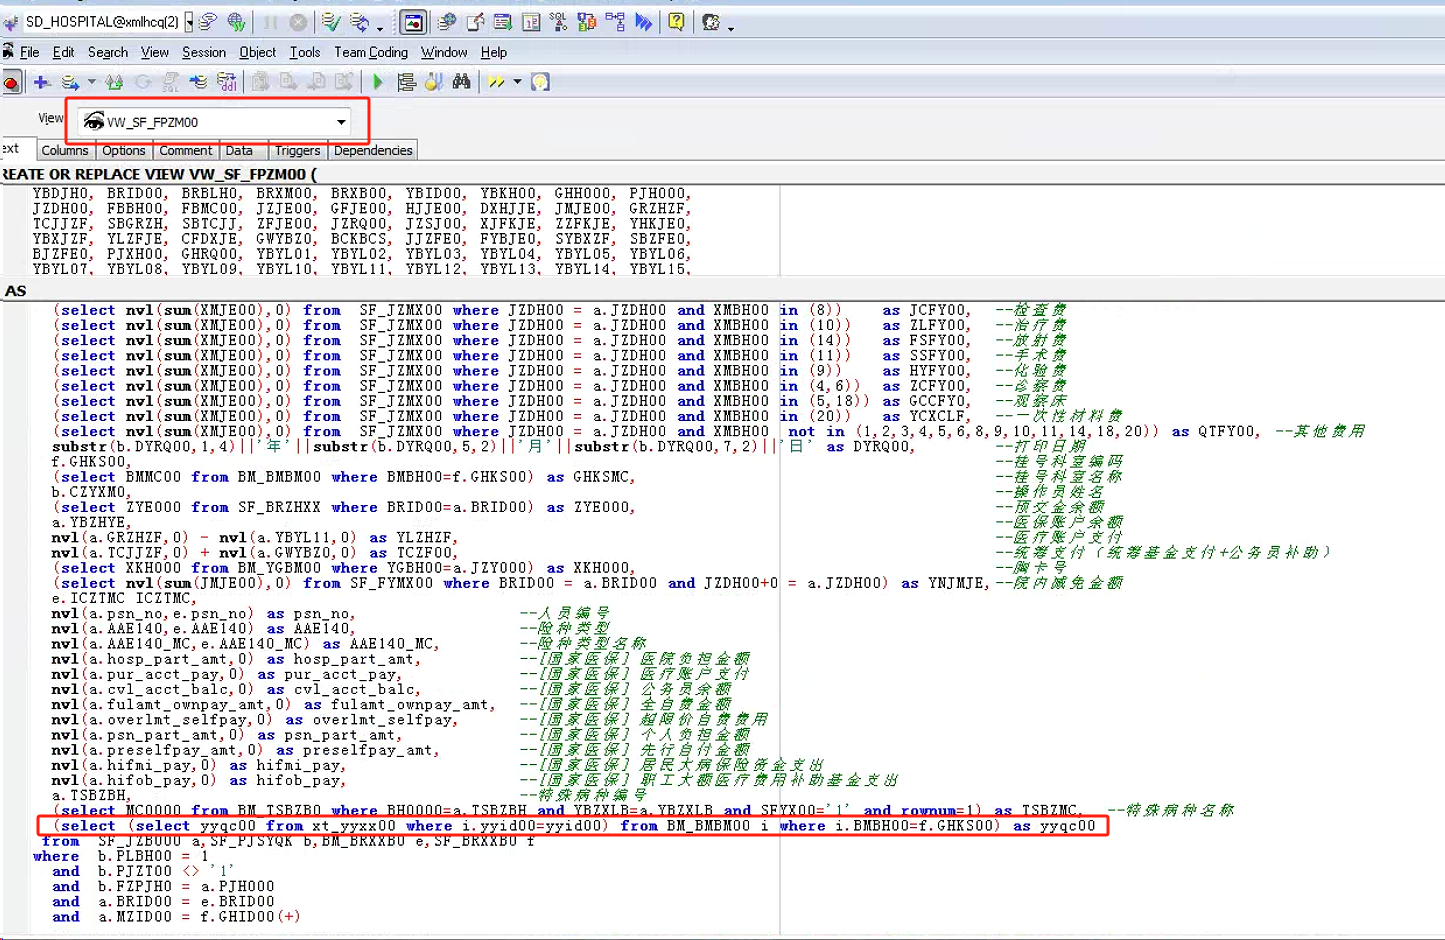Image resolution: width=1445 pixels, height=940 pixels.
Task: Open the Dependencies tab
Action: tap(372, 151)
